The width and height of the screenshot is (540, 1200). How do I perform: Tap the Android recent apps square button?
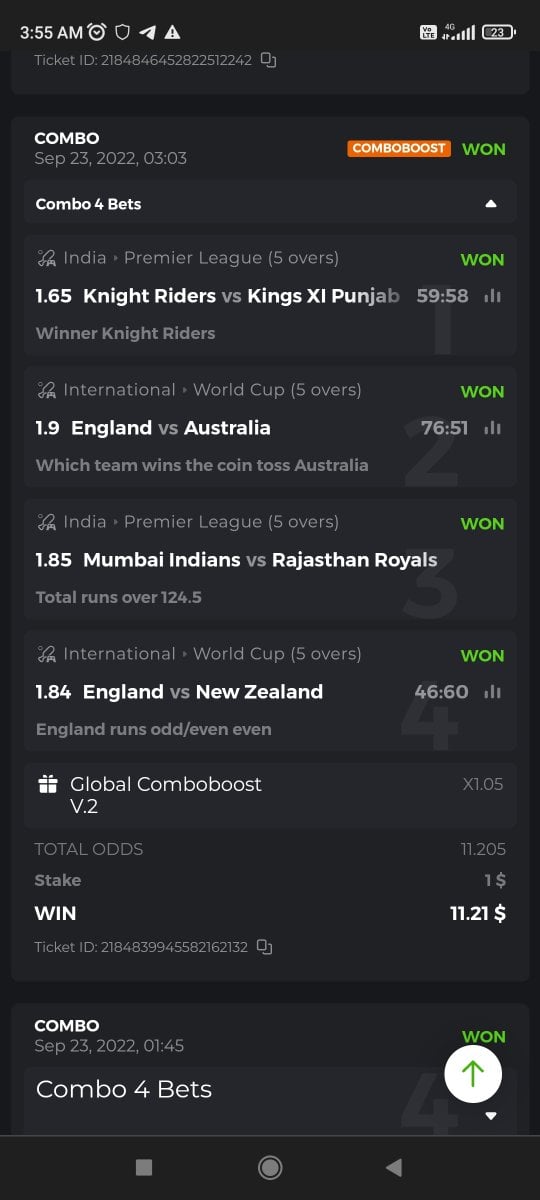coord(144,1167)
